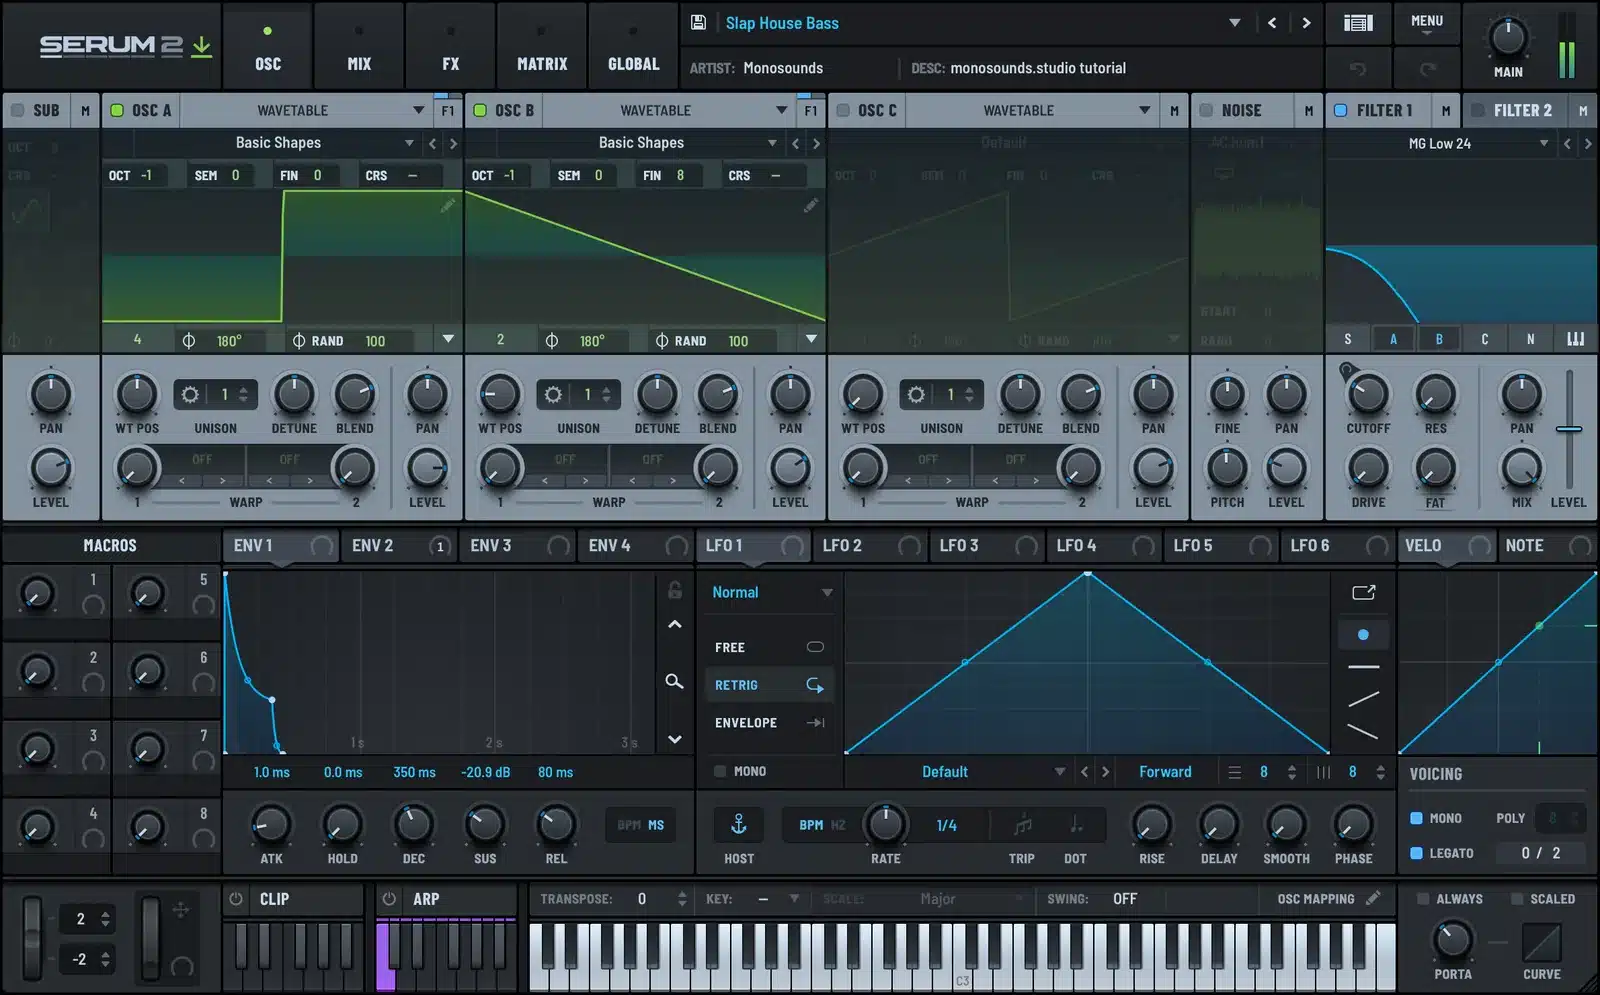Switch to the MATRIX tab
Image resolution: width=1600 pixels, height=995 pixels.
[542, 46]
